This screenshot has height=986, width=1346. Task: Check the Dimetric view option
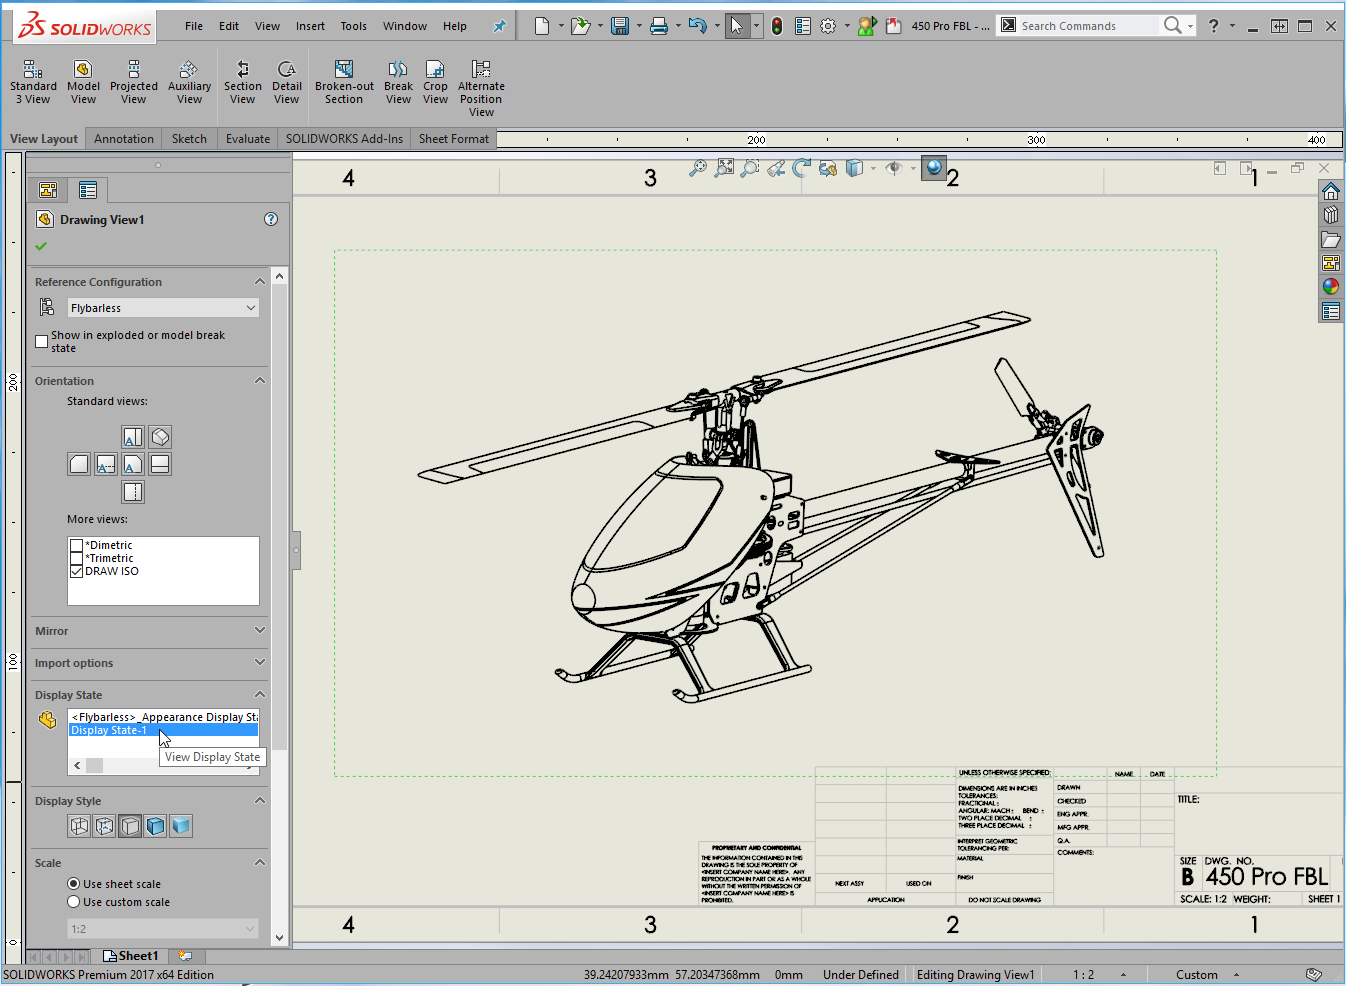tap(76, 545)
